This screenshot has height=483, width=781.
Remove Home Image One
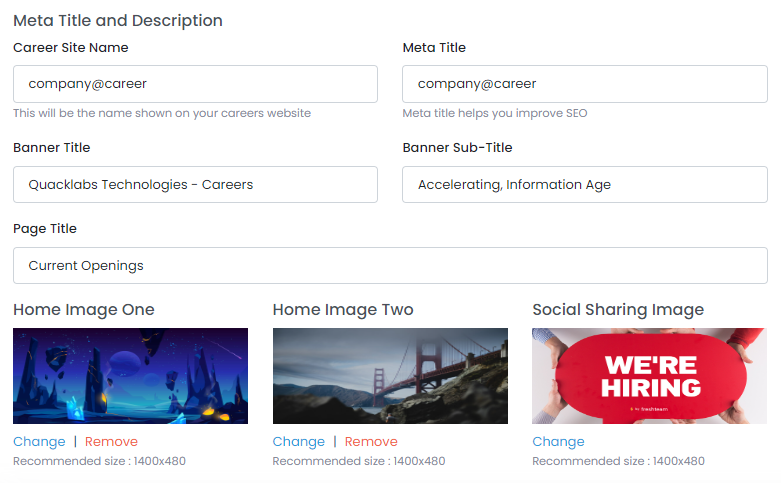[111, 441]
